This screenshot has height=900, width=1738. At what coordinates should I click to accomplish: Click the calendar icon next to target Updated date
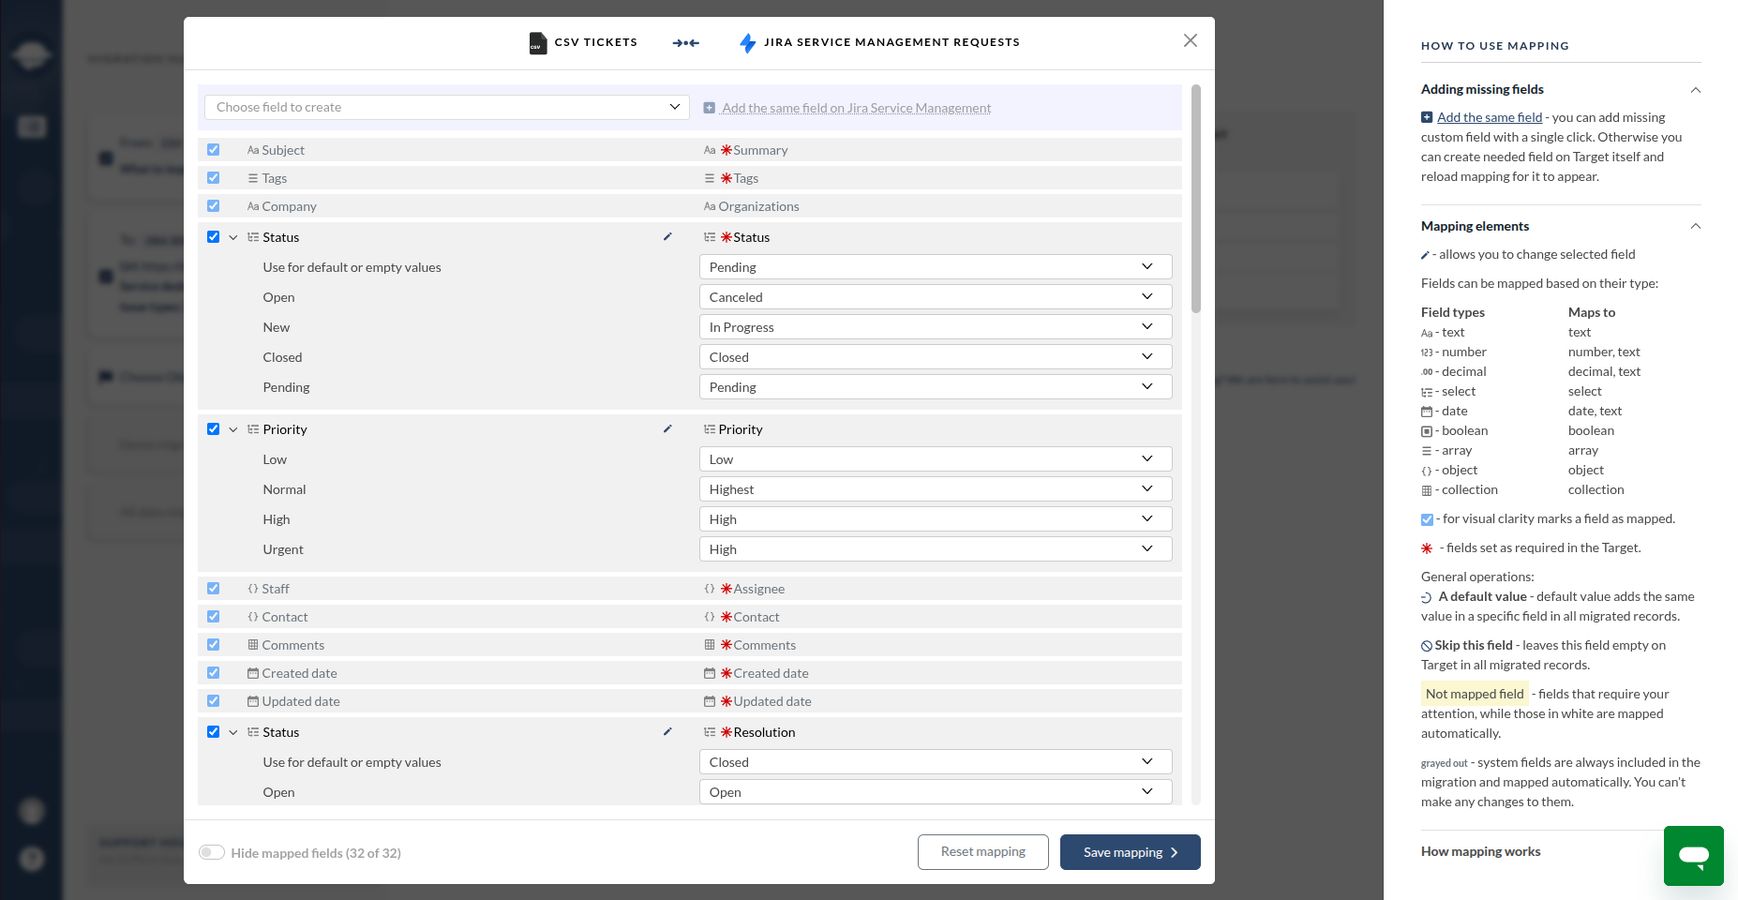[x=709, y=701]
